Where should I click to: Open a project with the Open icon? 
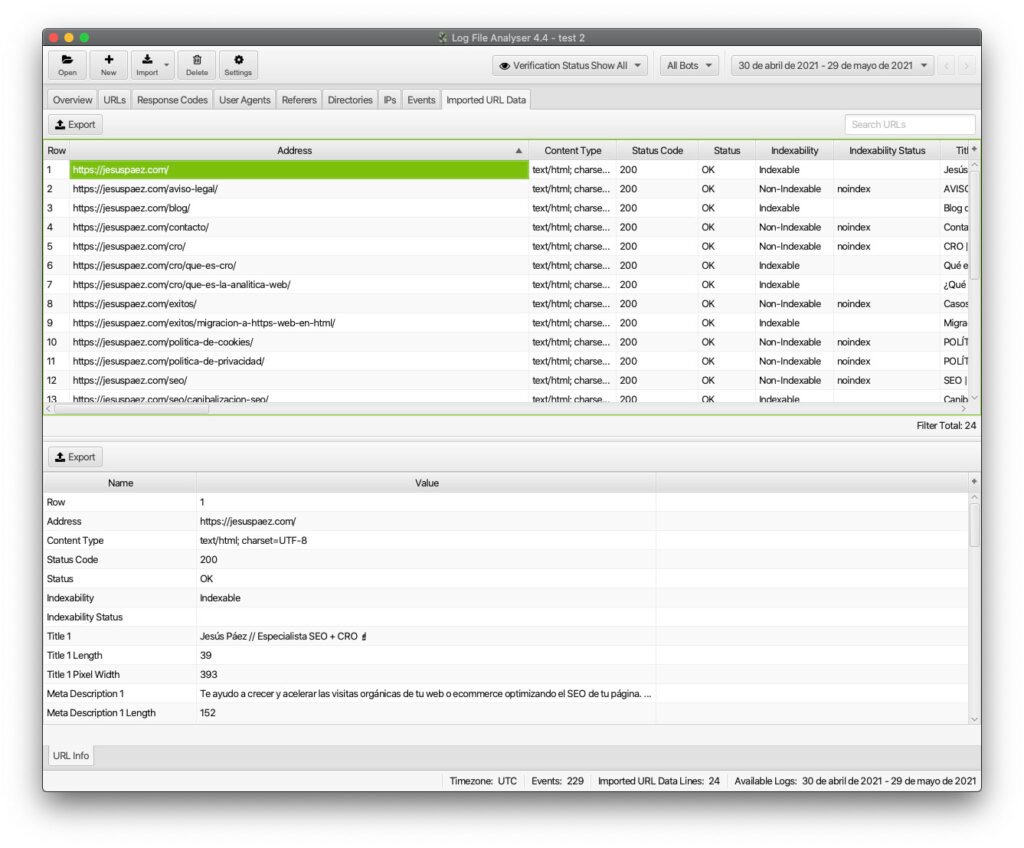67,65
